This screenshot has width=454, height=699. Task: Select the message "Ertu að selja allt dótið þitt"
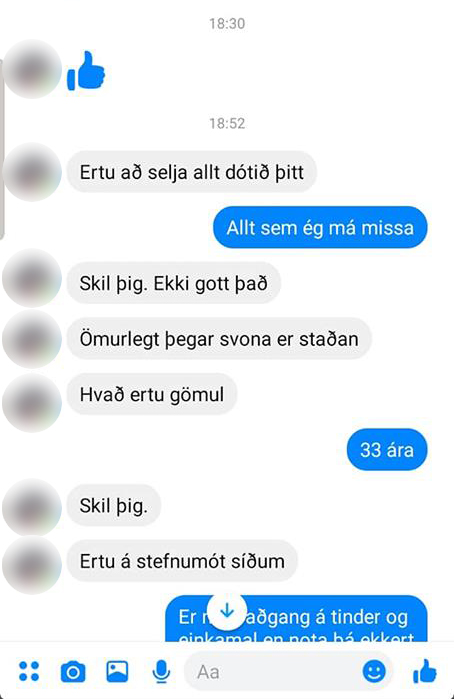click(192, 172)
